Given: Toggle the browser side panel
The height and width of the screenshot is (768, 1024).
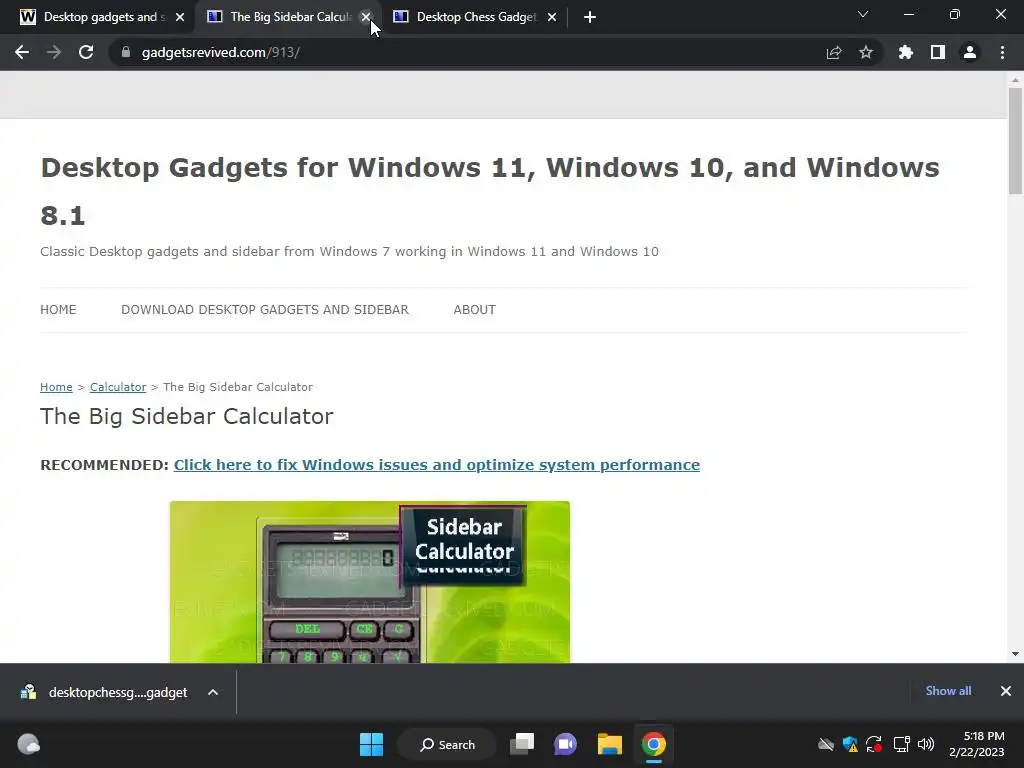Looking at the screenshot, I should 938,52.
